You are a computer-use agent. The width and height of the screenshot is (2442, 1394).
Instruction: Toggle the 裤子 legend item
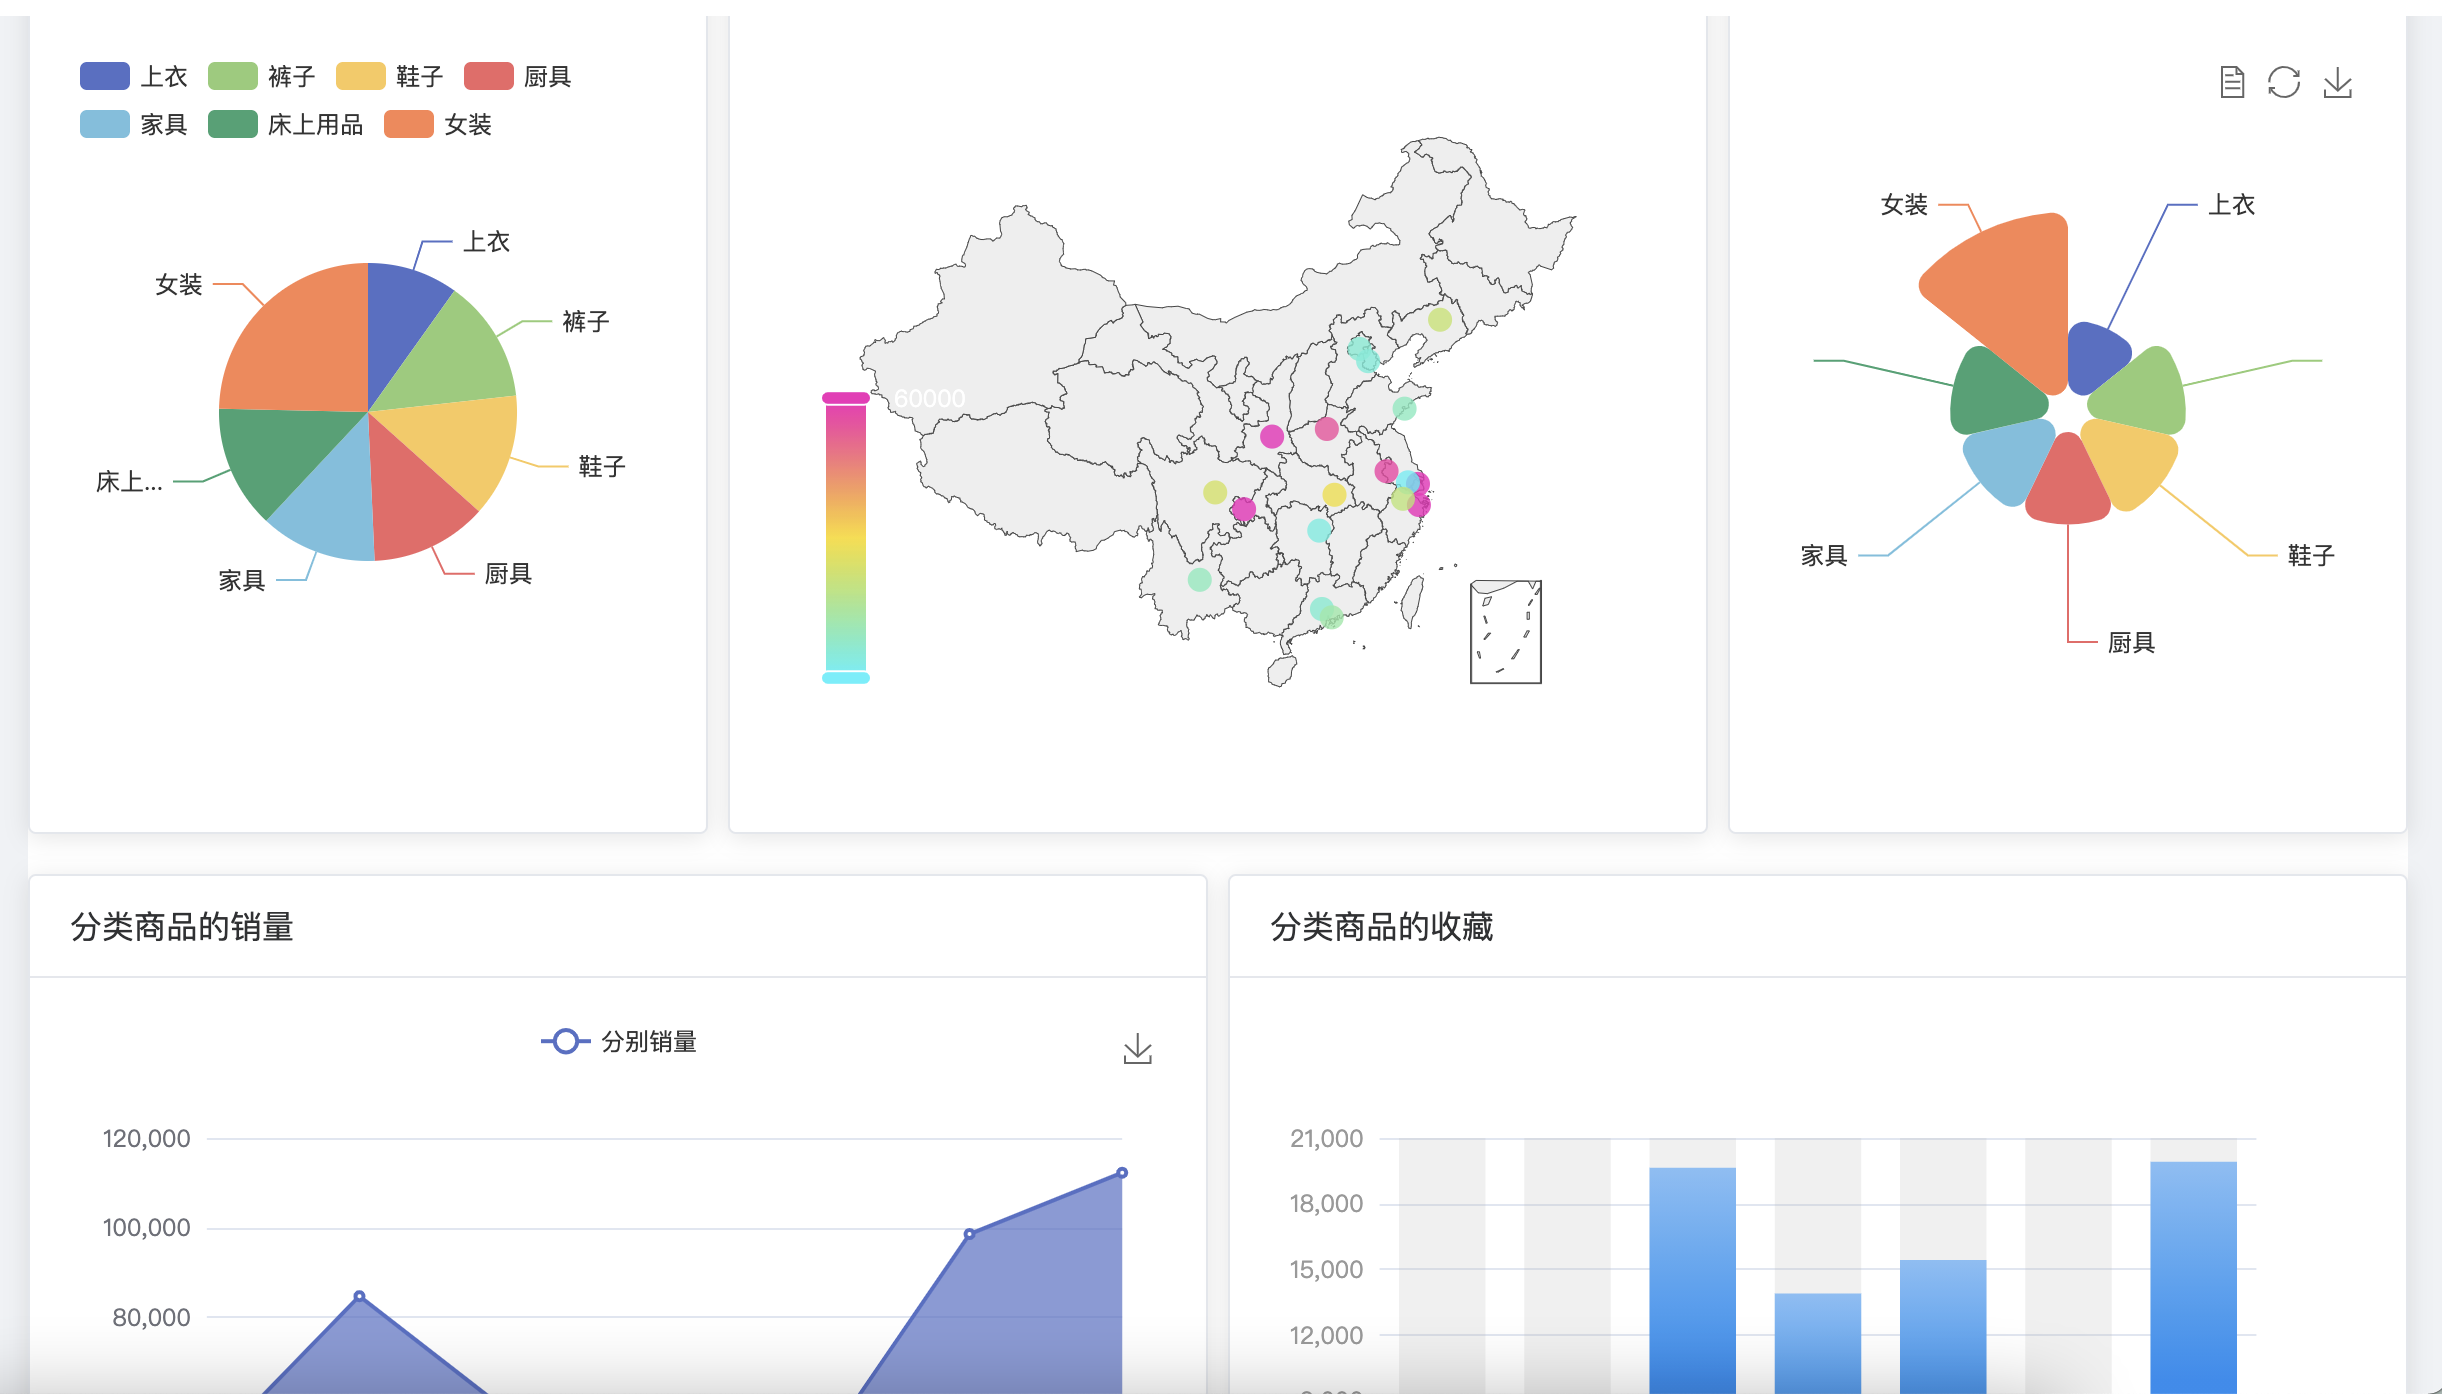click(233, 76)
